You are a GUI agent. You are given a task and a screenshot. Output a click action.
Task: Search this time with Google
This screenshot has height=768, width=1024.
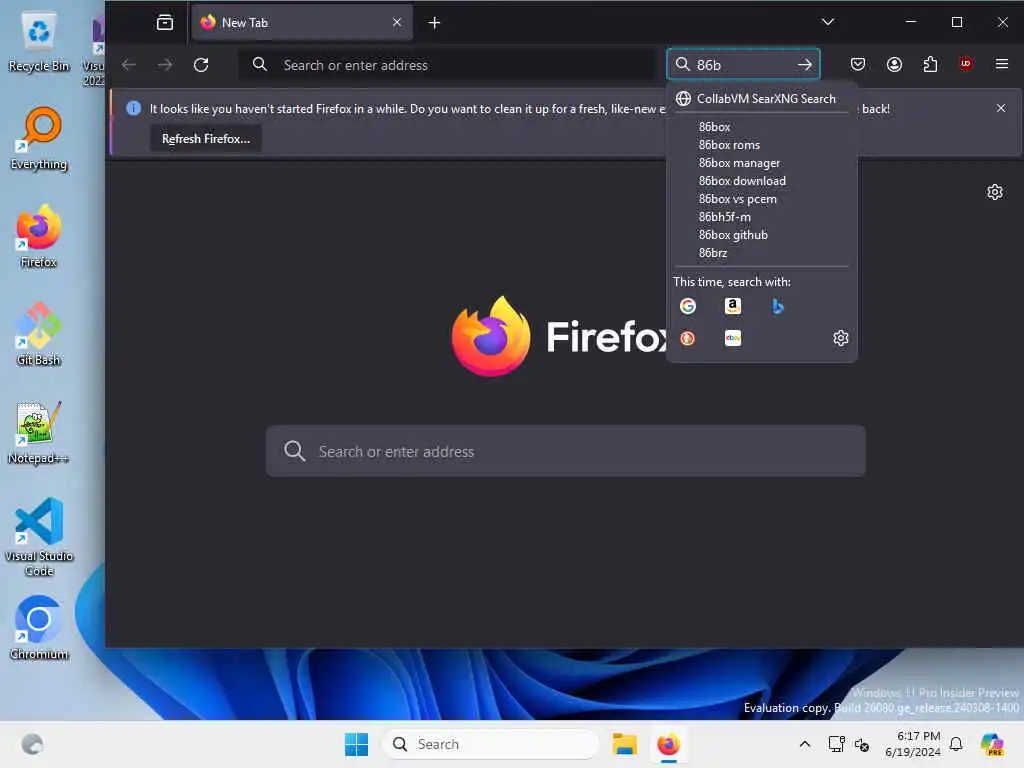tap(688, 306)
